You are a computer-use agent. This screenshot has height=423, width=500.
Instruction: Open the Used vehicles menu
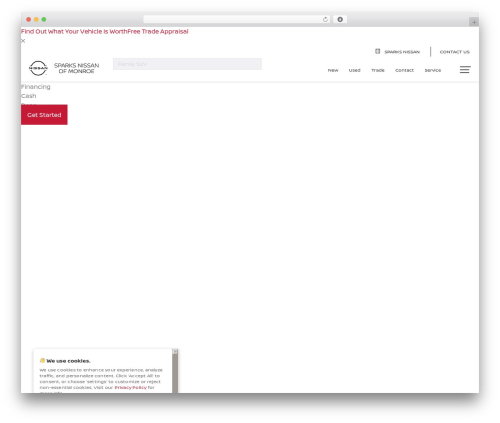coord(355,70)
